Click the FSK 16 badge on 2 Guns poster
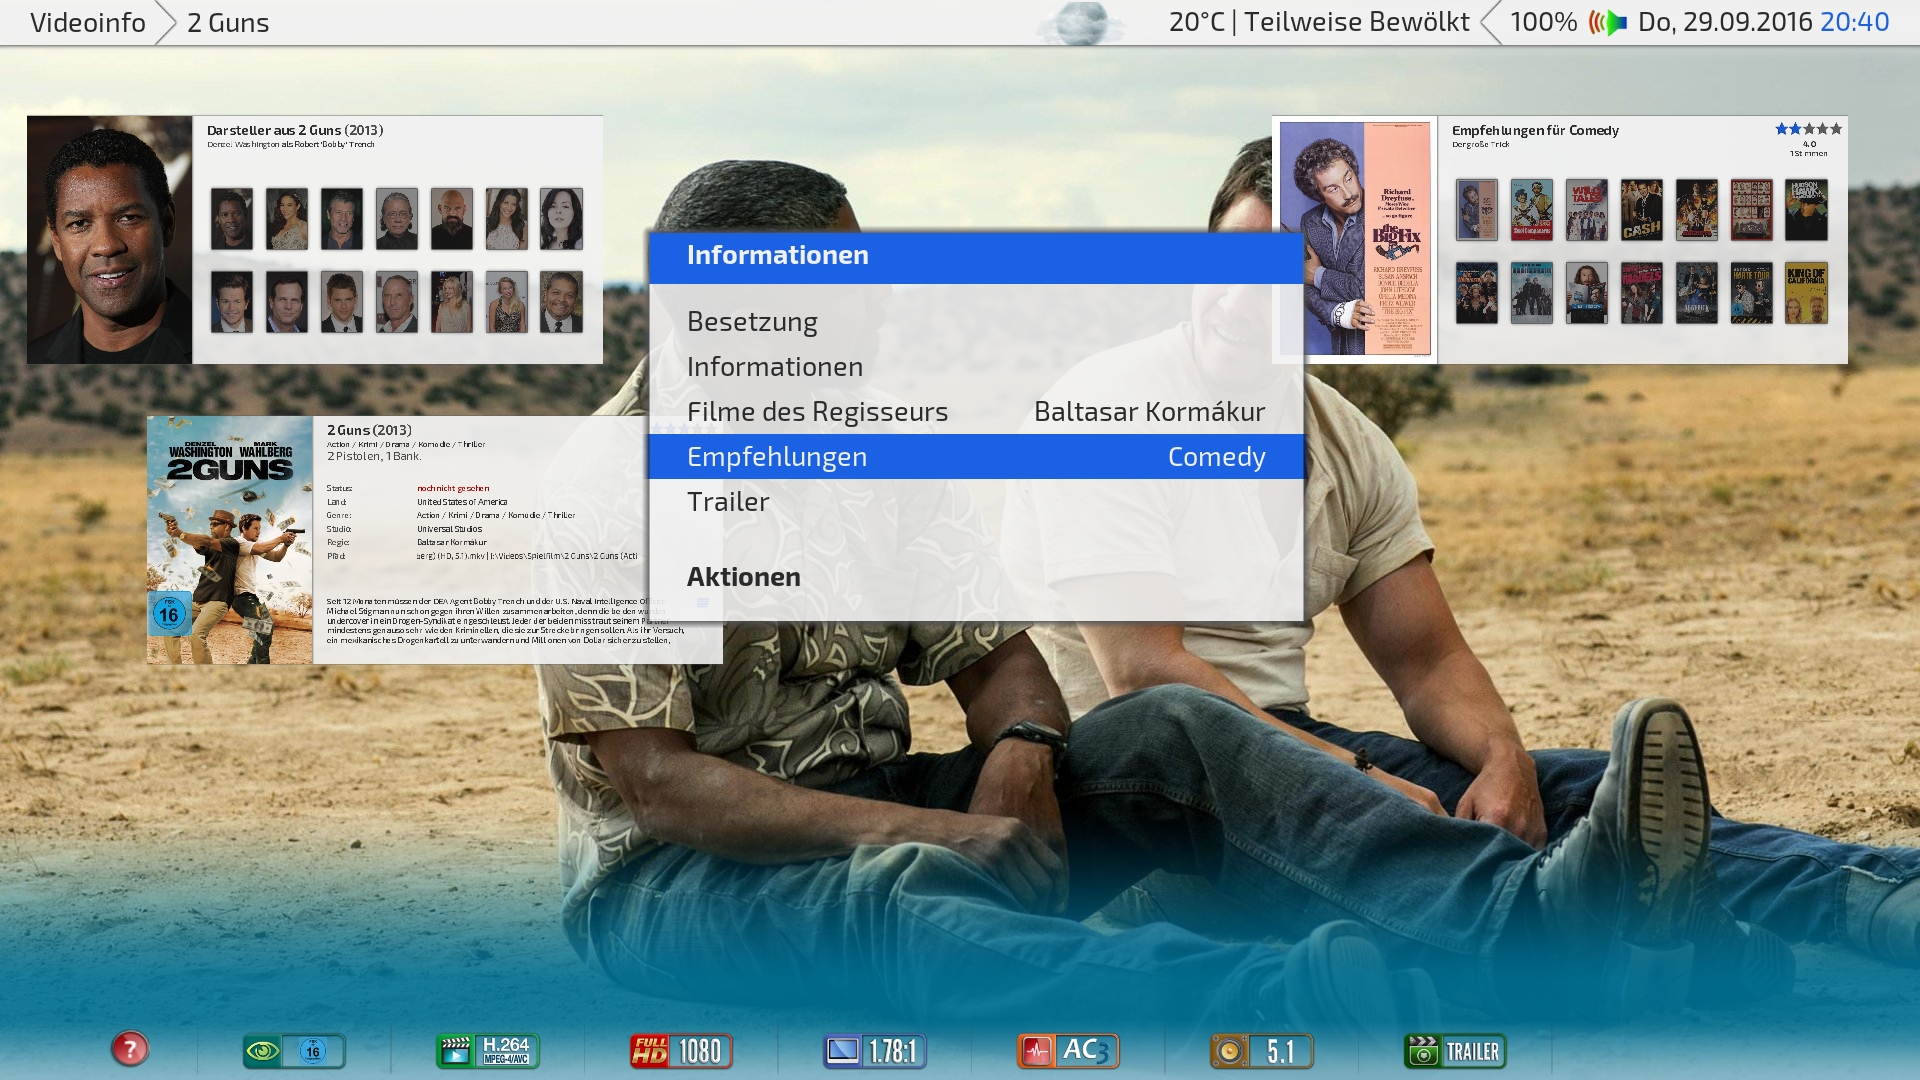This screenshot has width=1920, height=1080. tap(169, 613)
